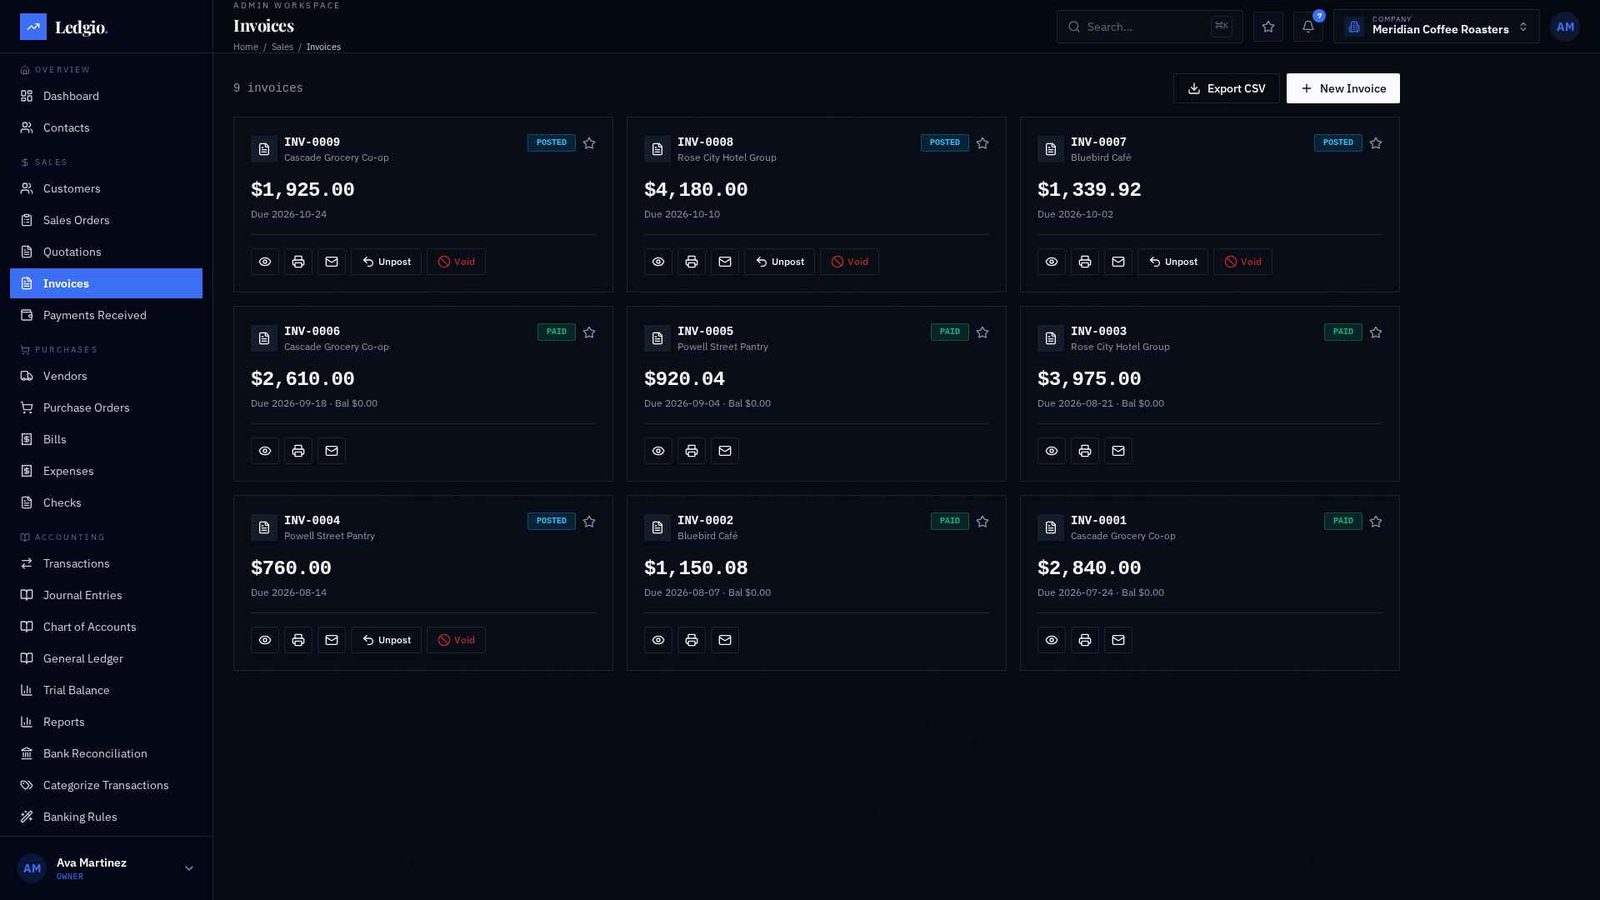This screenshot has width=1600, height=900.
Task: Toggle star on invoice INV-0004
Action: point(589,521)
